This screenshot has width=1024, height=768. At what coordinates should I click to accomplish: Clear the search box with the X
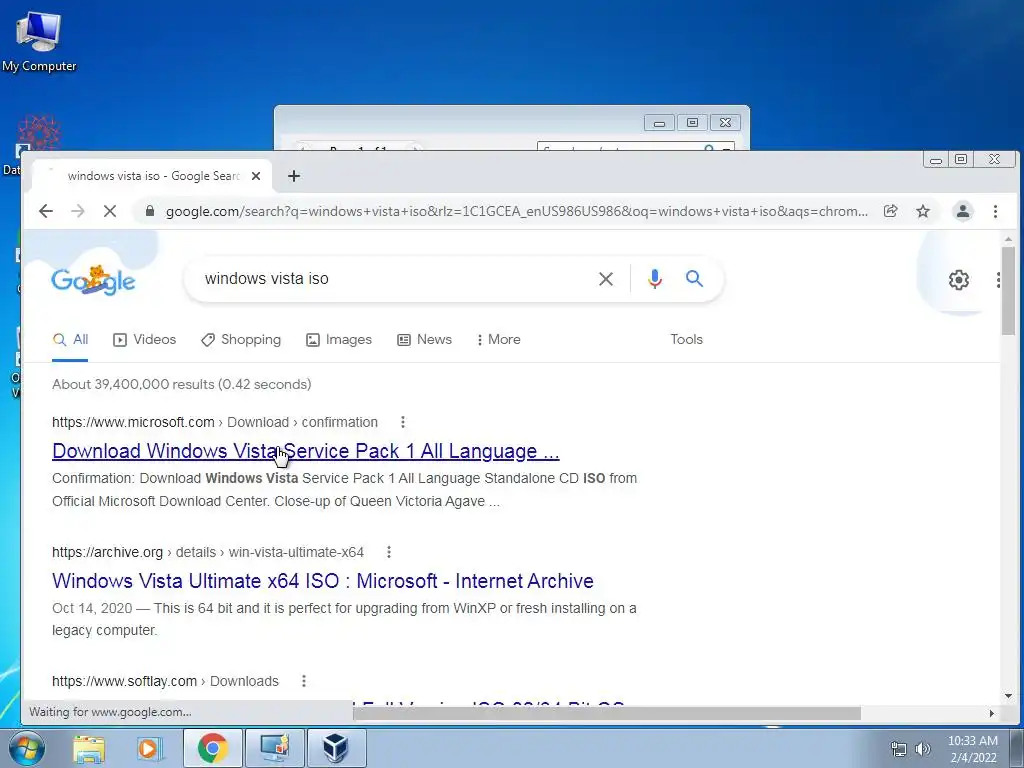pyautogui.click(x=606, y=279)
